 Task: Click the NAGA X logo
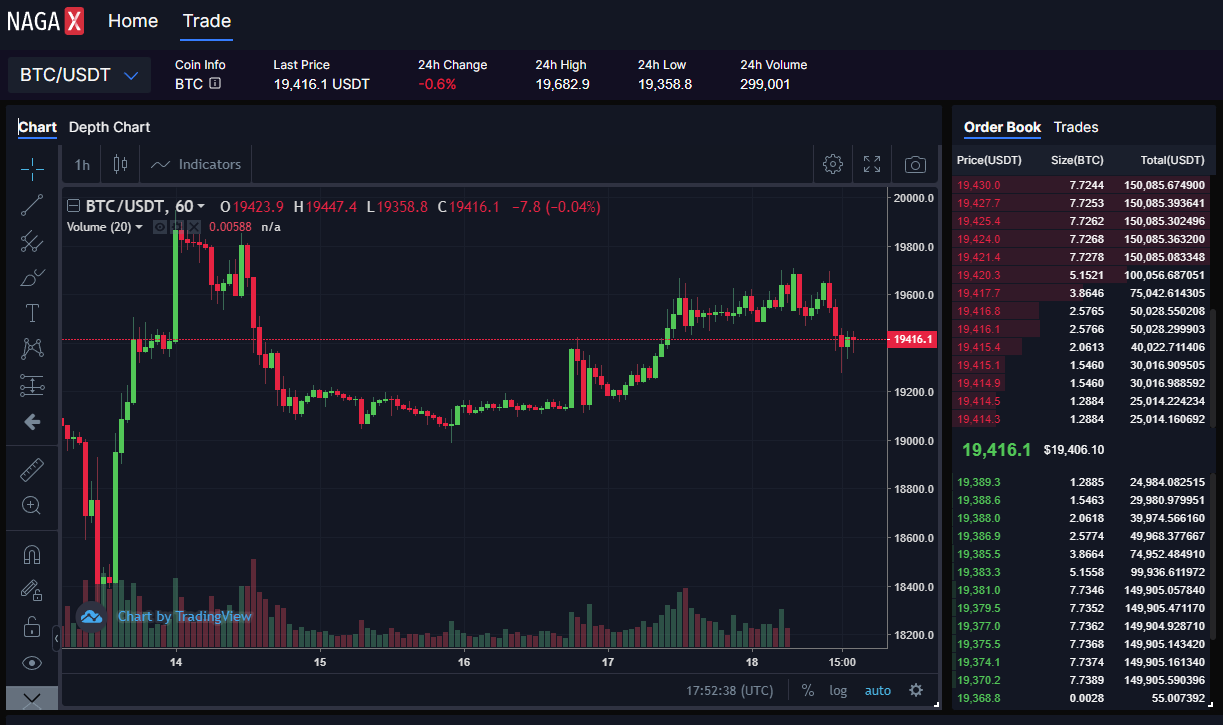pyautogui.click(x=46, y=20)
